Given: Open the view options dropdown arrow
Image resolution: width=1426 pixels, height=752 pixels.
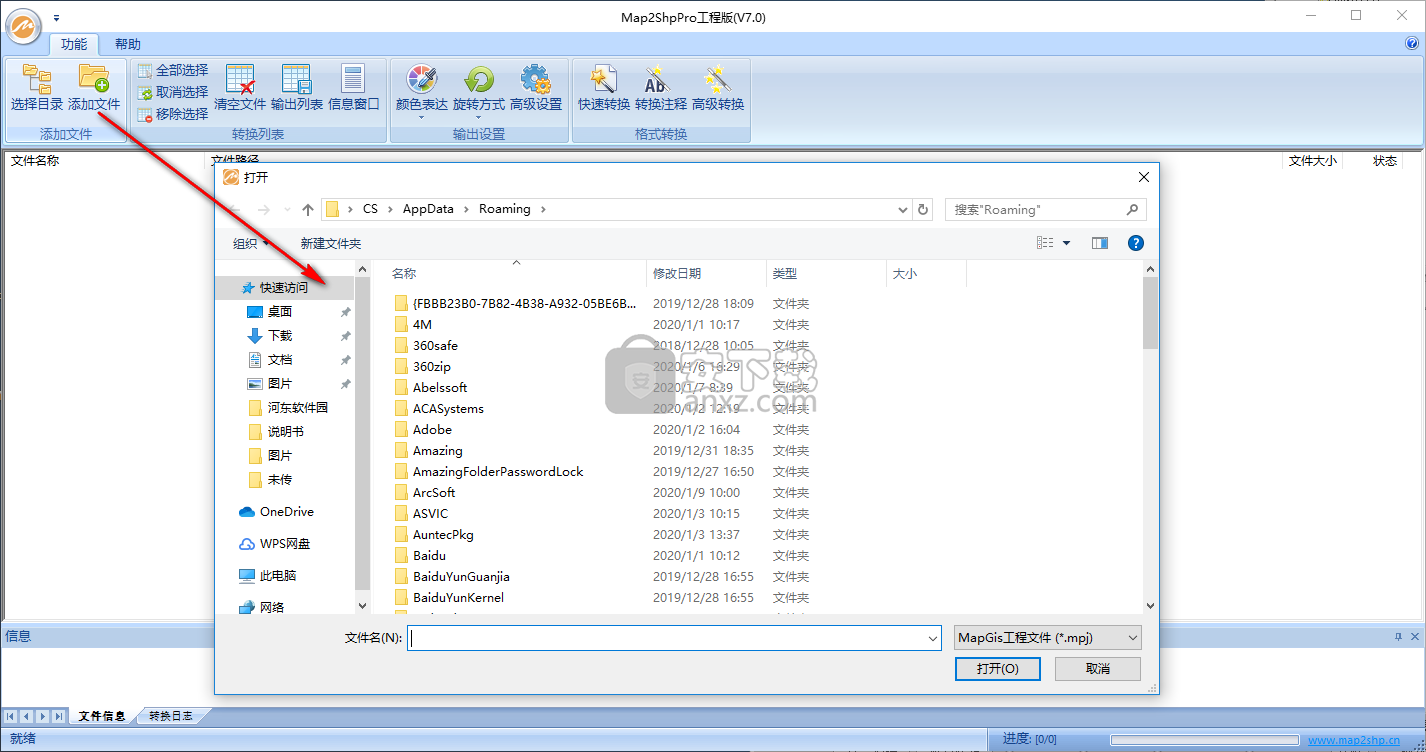Looking at the screenshot, I should pos(1066,243).
